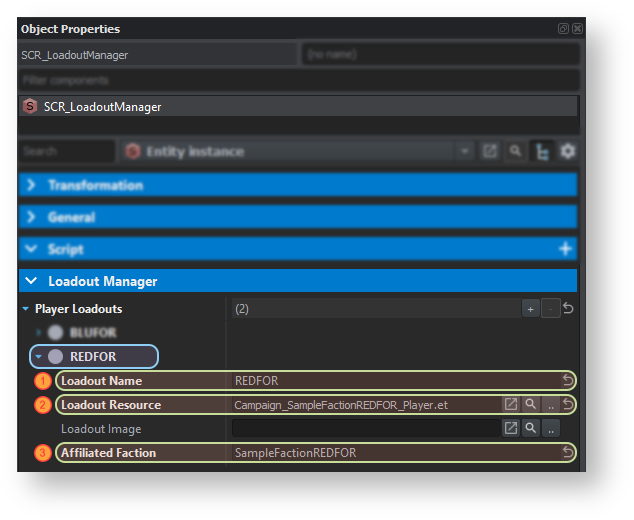The image size is (634, 520).
Task: Close the Object Properties panel
Action: pyautogui.click(x=577, y=29)
